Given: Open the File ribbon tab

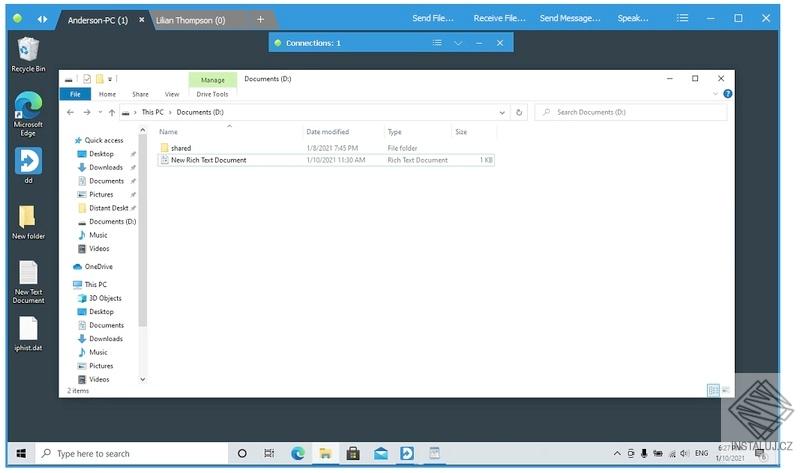Looking at the screenshot, I should coord(75,94).
